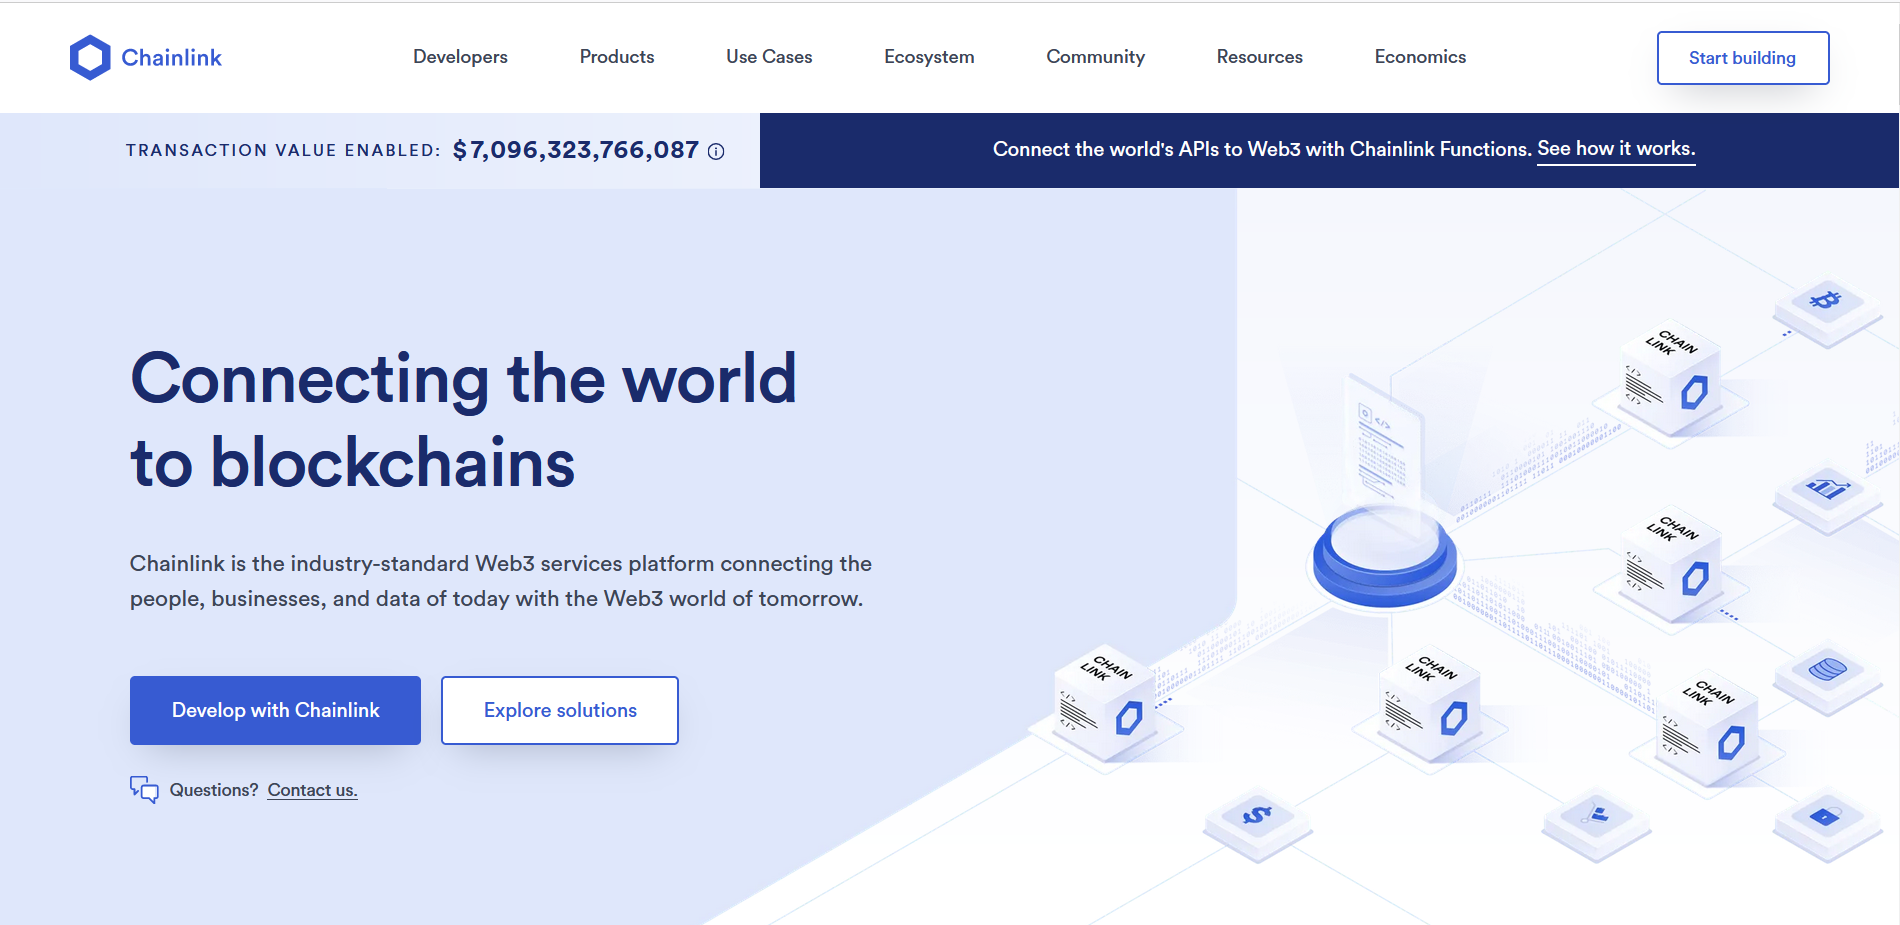Open the Developers menu
The image size is (1900, 925).
460,57
